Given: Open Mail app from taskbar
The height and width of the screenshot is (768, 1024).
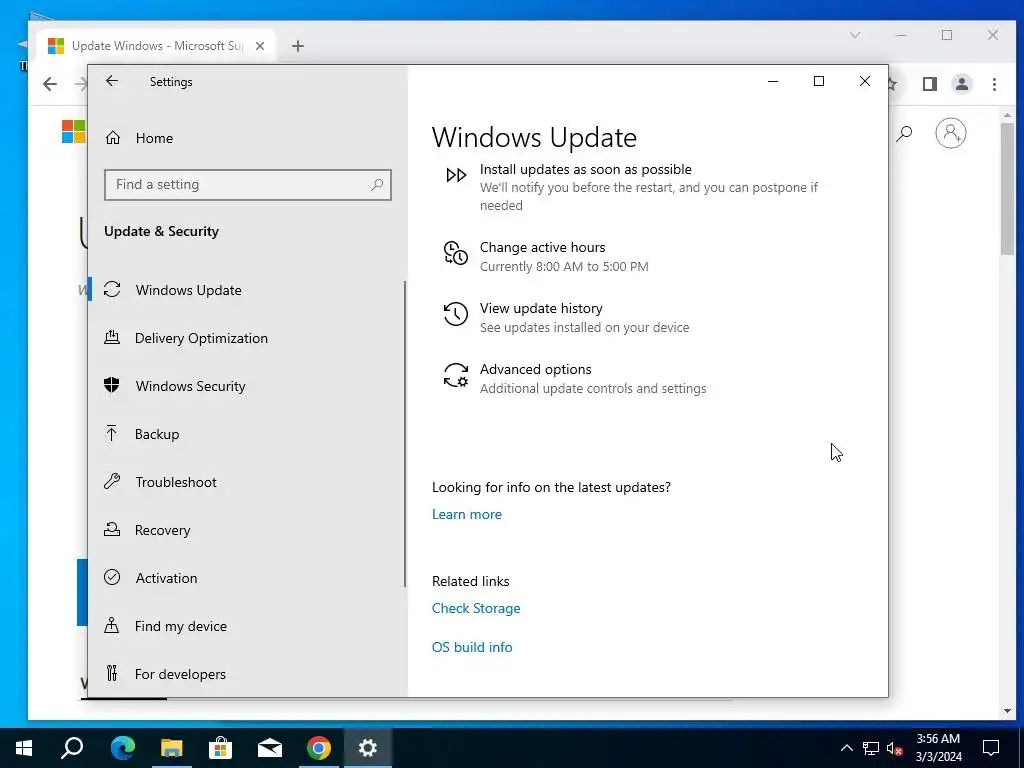Looking at the screenshot, I should pos(269,748).
